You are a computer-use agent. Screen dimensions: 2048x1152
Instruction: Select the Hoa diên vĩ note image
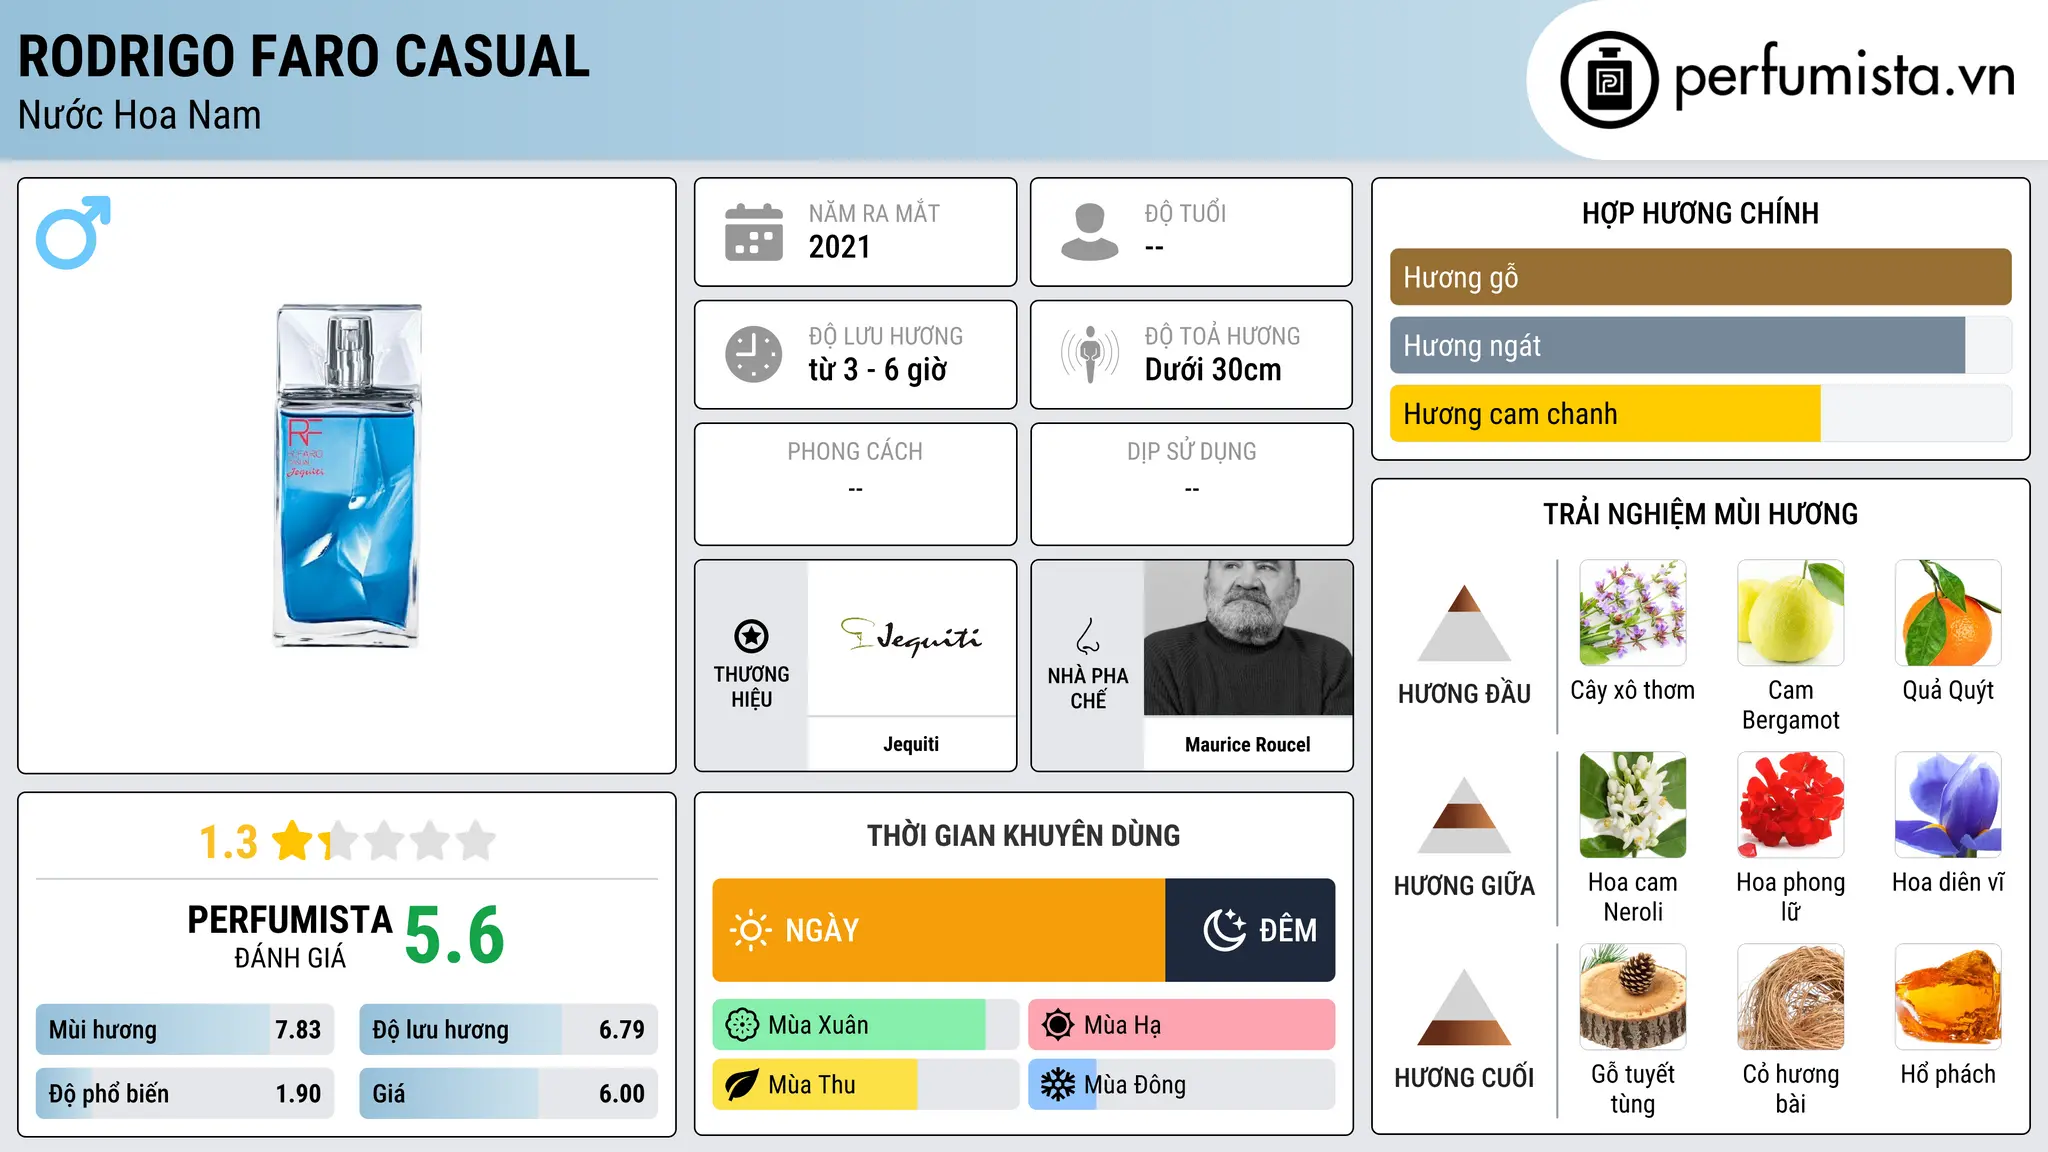[x=1948, y=805]
